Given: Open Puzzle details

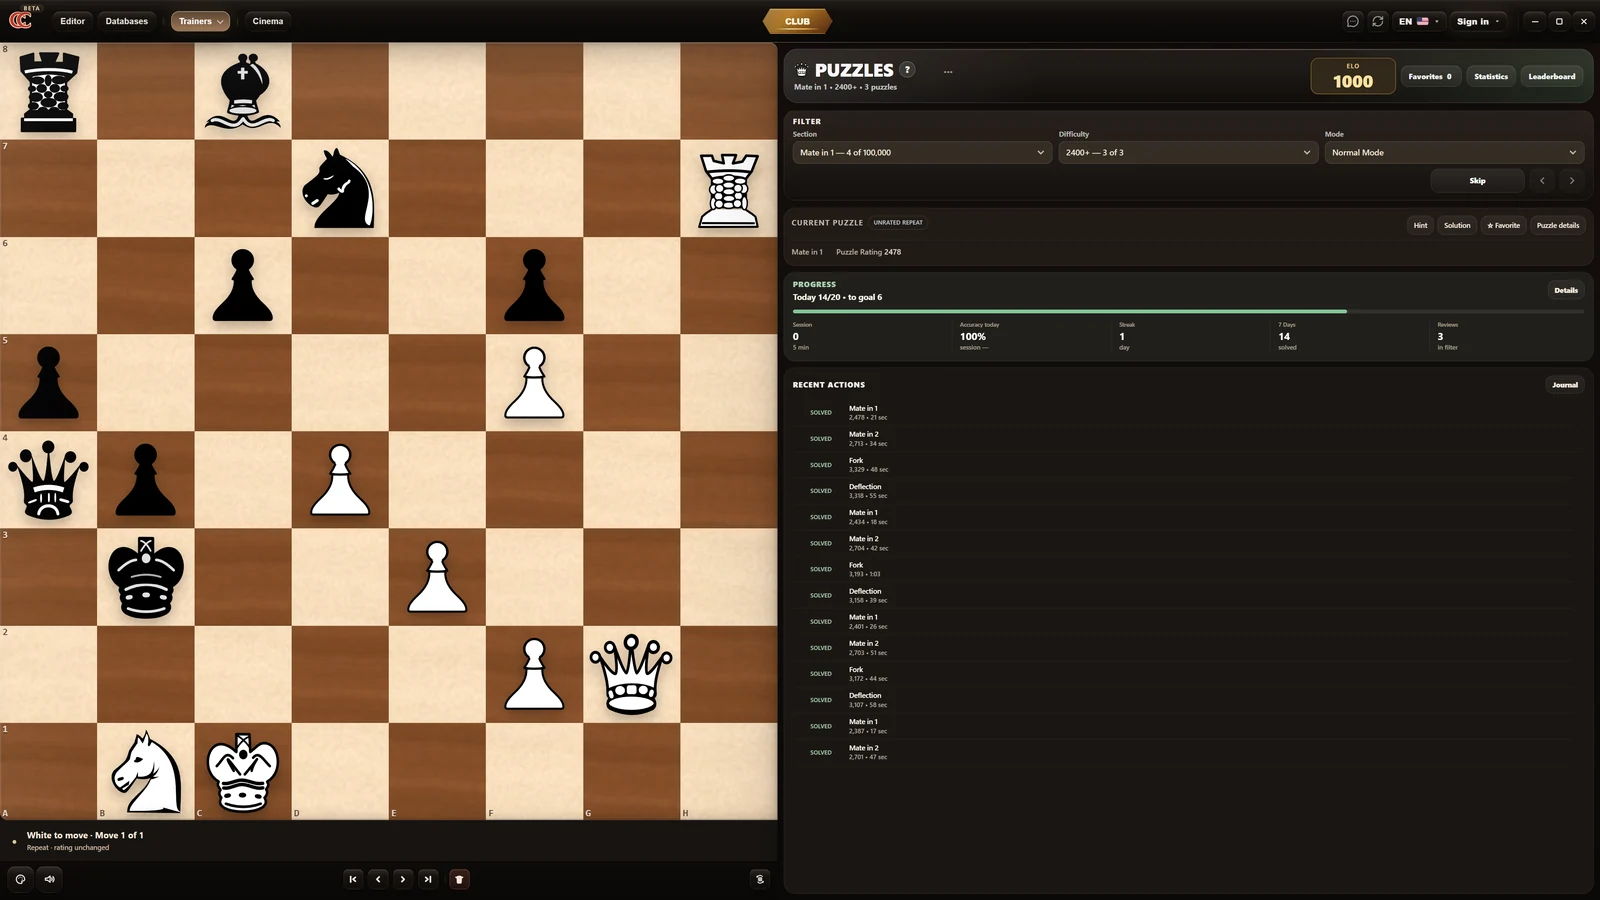Looking at the screenshot, I should tap(1558, 225).
